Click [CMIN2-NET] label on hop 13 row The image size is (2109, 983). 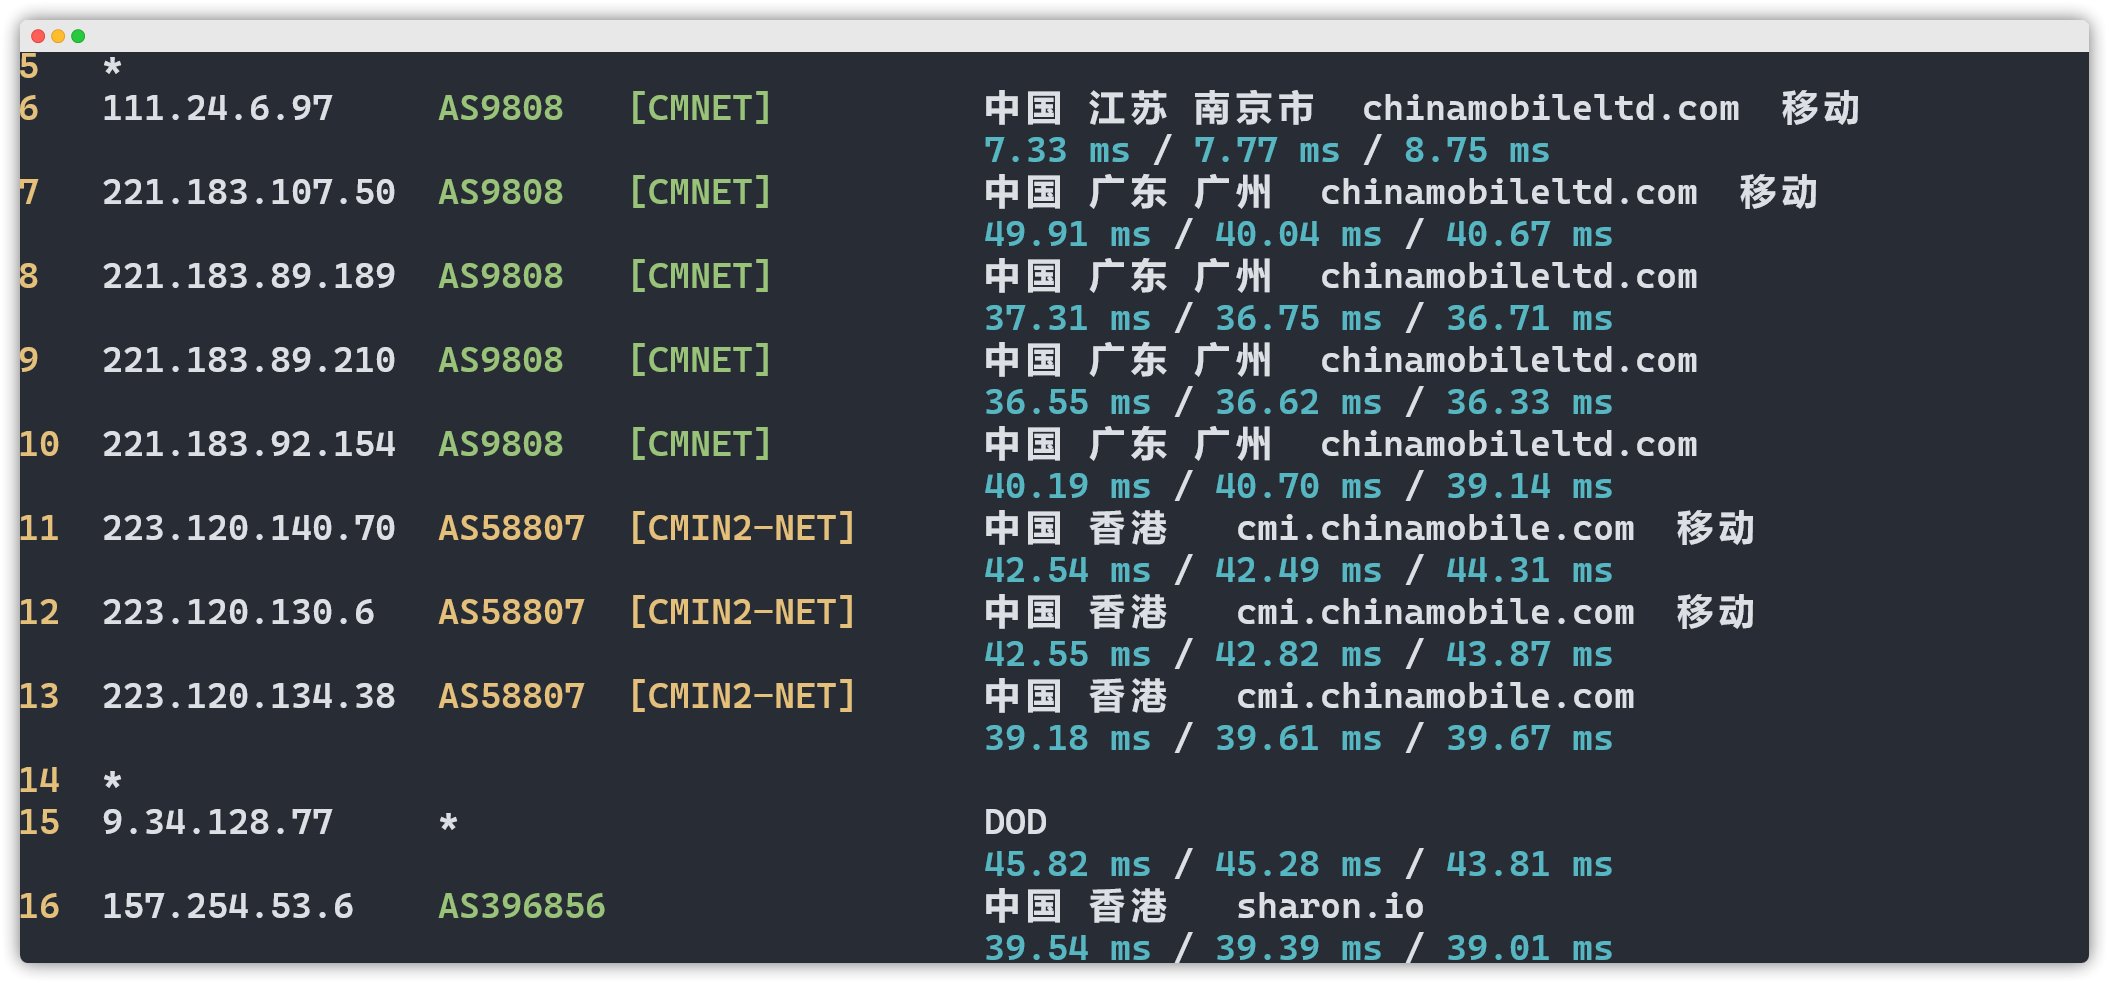pyautogui.click(x=742, y=696)
